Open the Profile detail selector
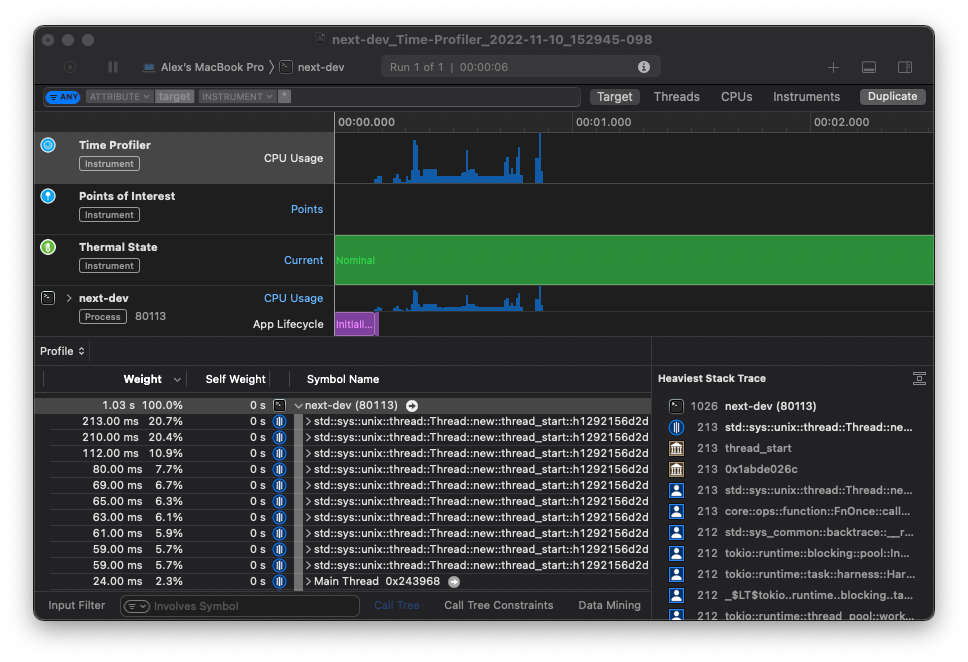Viewport: 968px width, 662px height. click(x=62, y=351)
